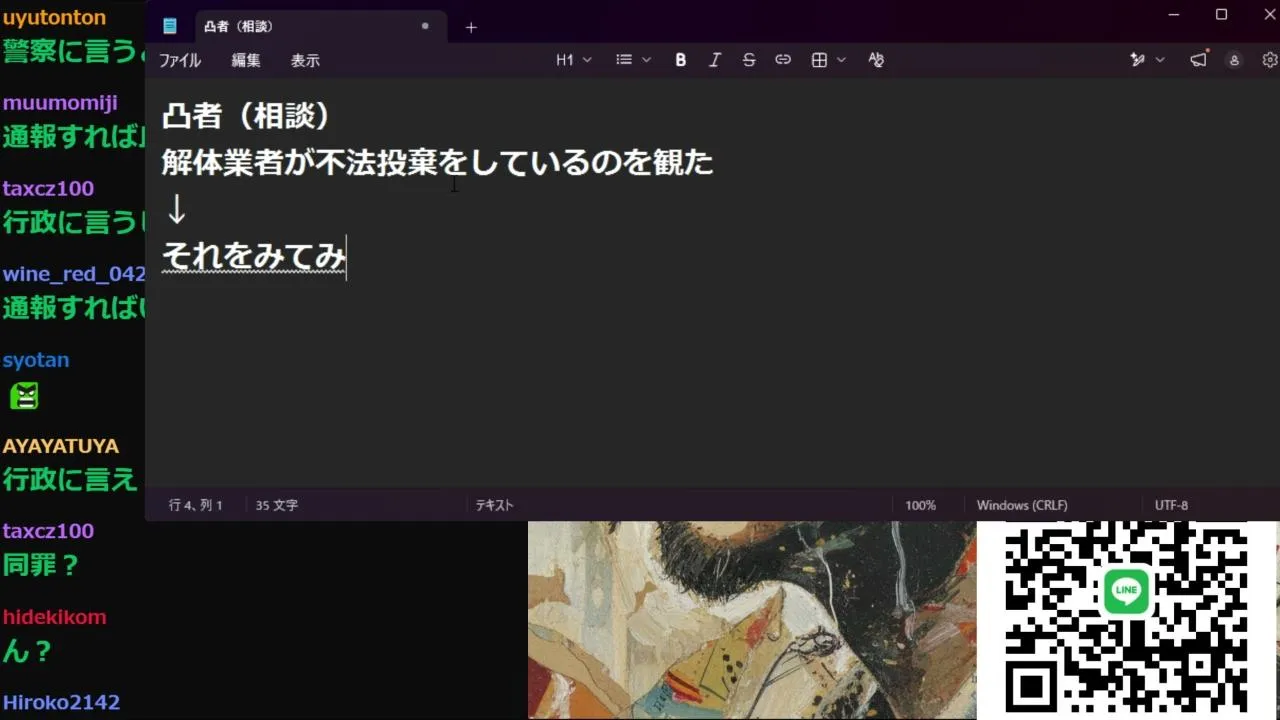This screenshot has height=720, width=1280.
Task: Click username Hiroko2142 in chat
Action: point(61,702)
